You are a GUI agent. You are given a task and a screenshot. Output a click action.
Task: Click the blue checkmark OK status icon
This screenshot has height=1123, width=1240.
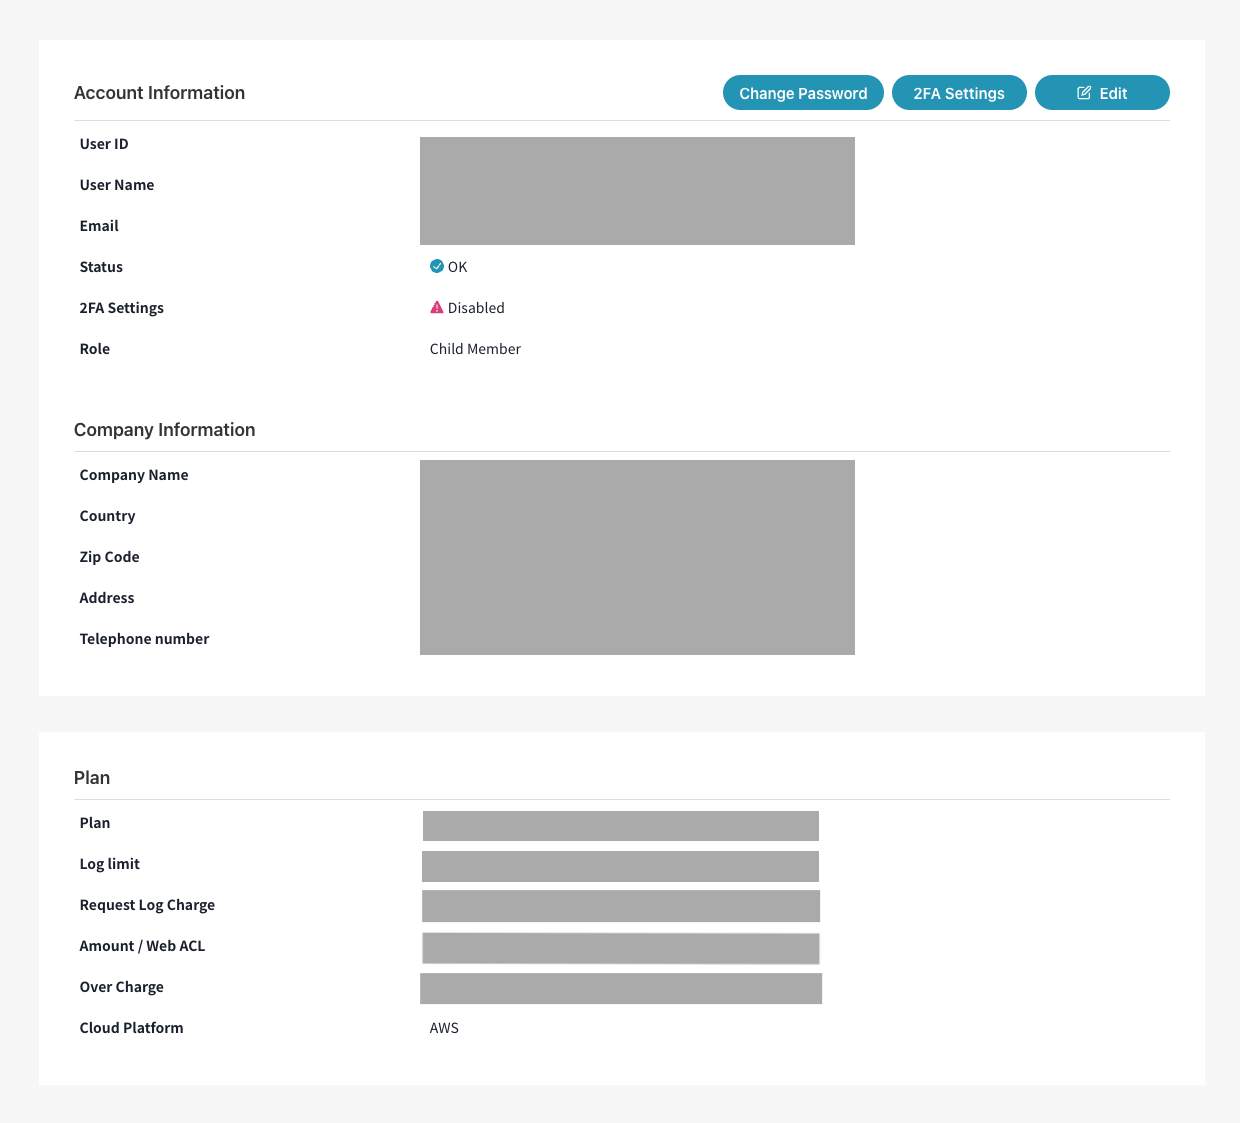tap(437, 266)
